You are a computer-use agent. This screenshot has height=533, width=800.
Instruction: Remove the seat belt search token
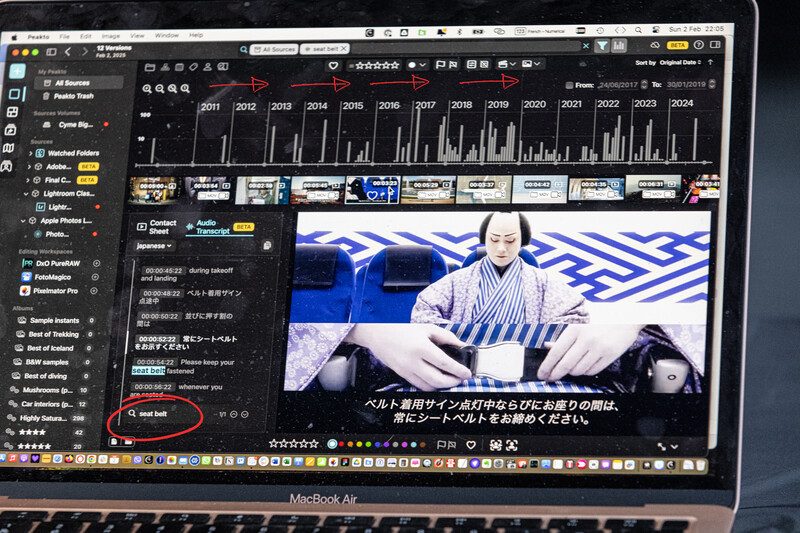click(x=344, y=48)
